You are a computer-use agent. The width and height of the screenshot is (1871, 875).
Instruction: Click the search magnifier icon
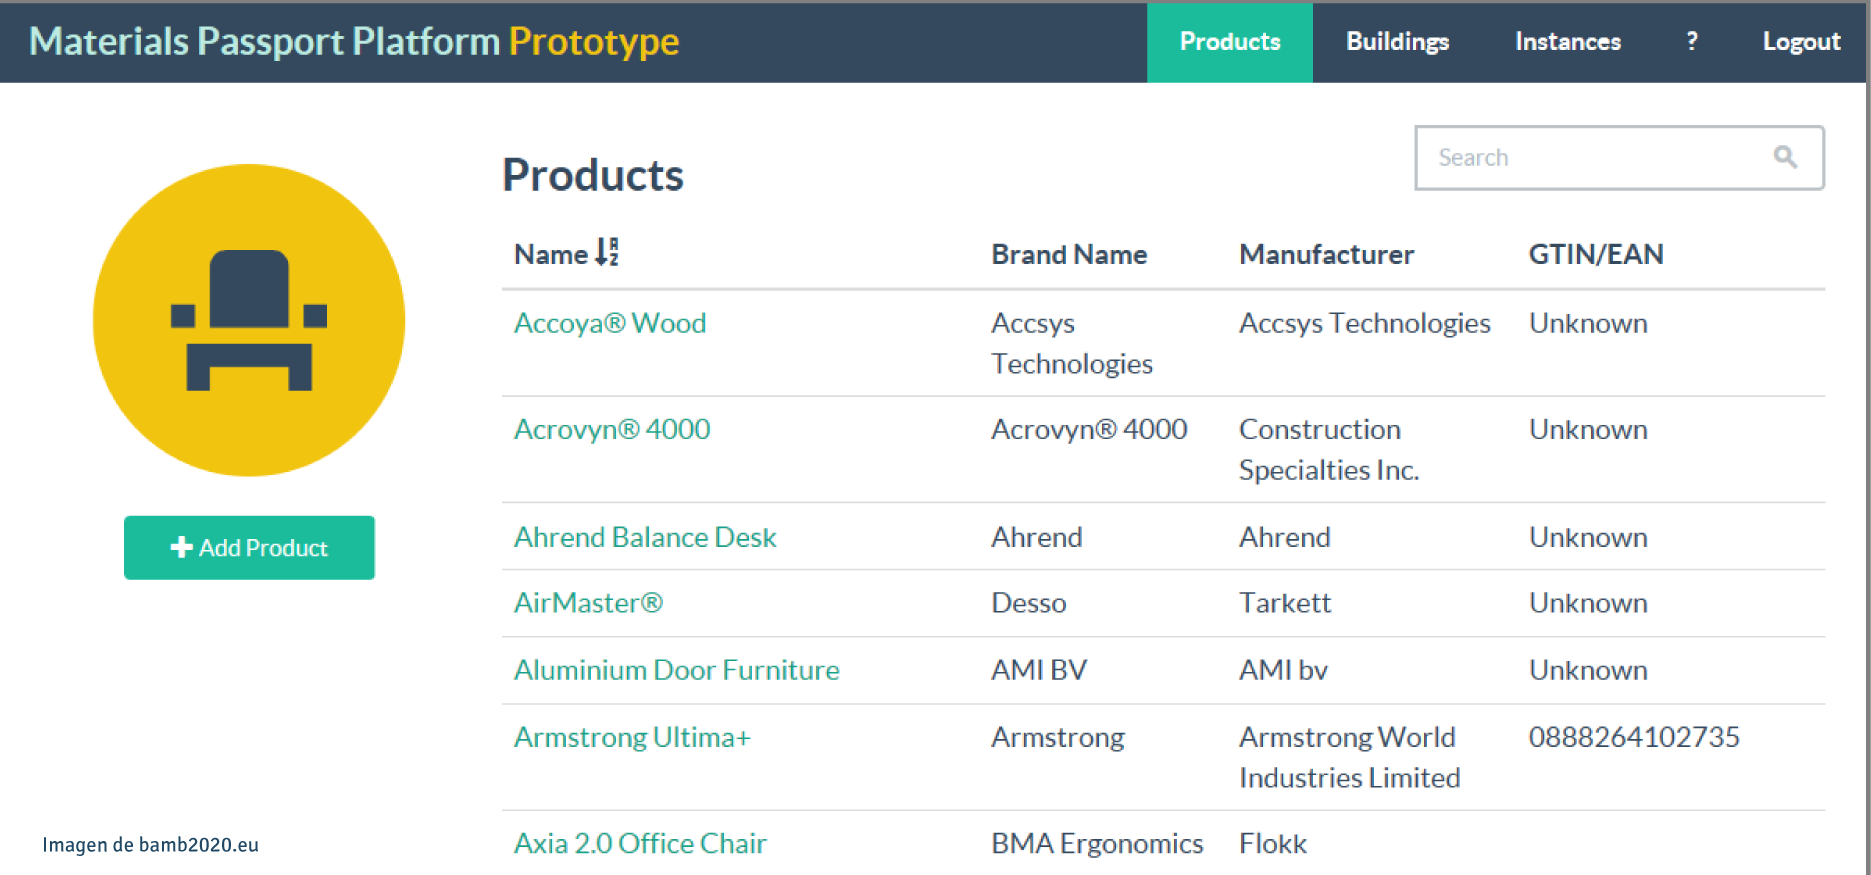point(1785,157)
